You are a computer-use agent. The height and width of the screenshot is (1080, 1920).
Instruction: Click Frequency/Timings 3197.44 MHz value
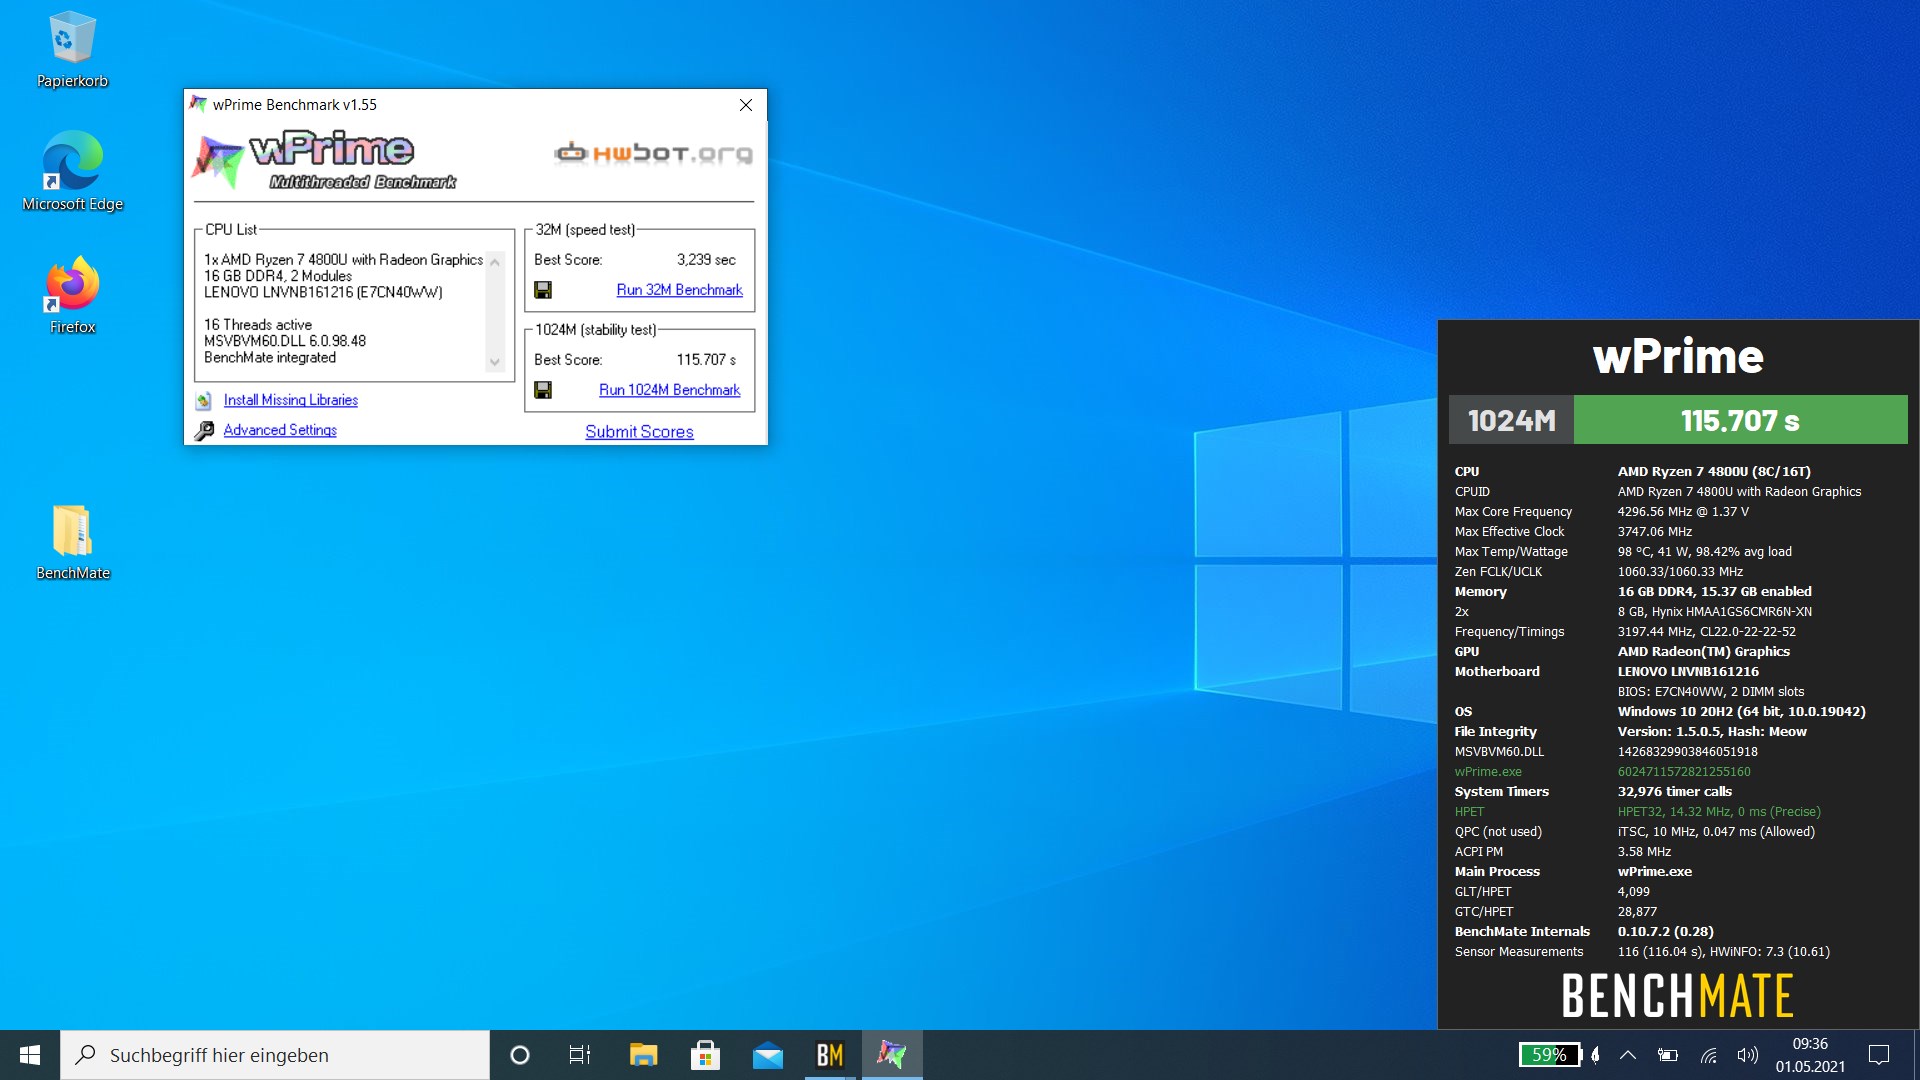pos(1706,632)
